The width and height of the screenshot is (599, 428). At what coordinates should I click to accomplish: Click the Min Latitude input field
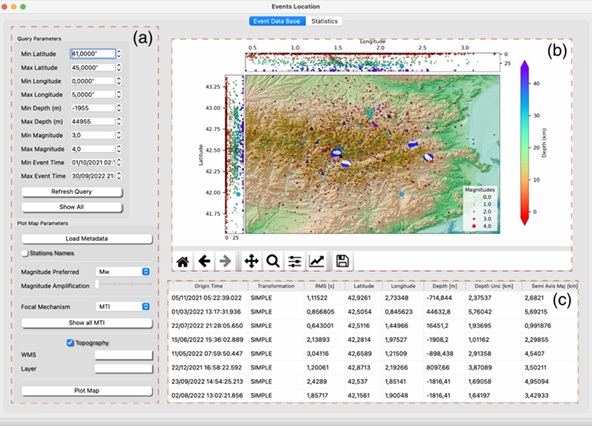point(93,54)
